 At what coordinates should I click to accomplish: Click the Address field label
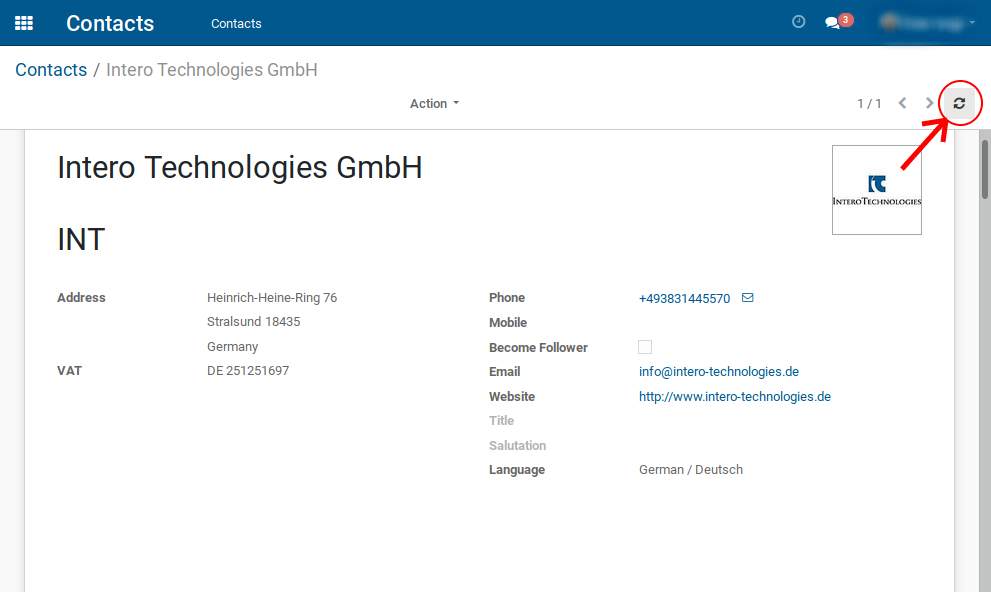click(x=81, y=298)
